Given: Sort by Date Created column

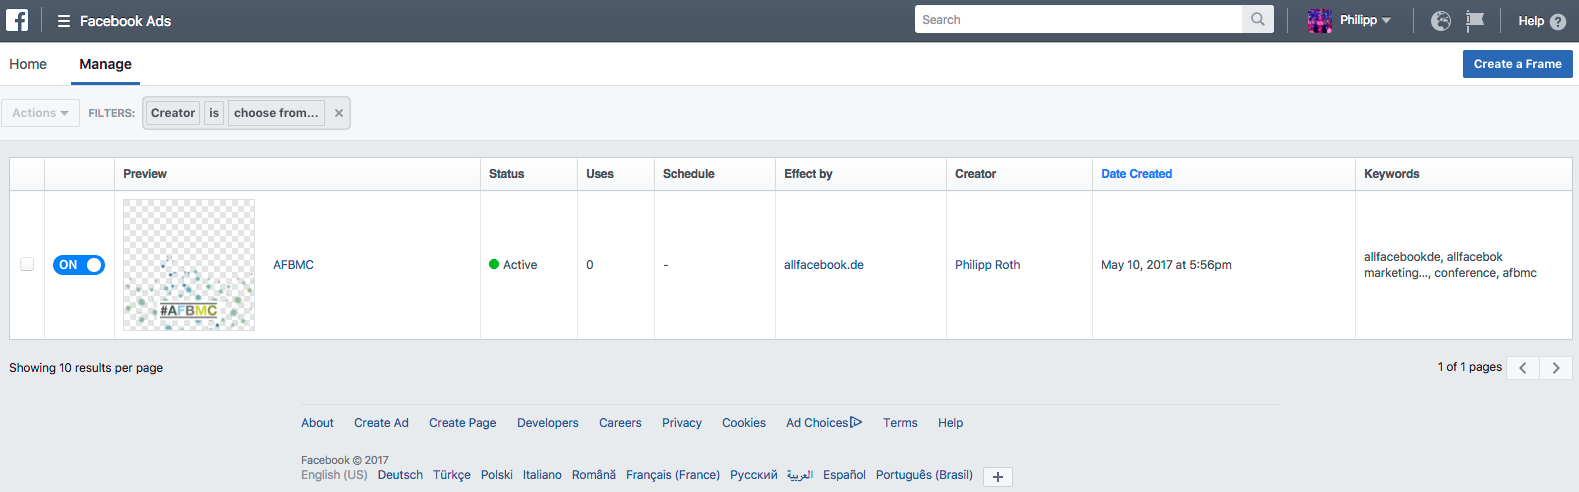Looking at the screenshot, I should click(x=1136, y=174).
